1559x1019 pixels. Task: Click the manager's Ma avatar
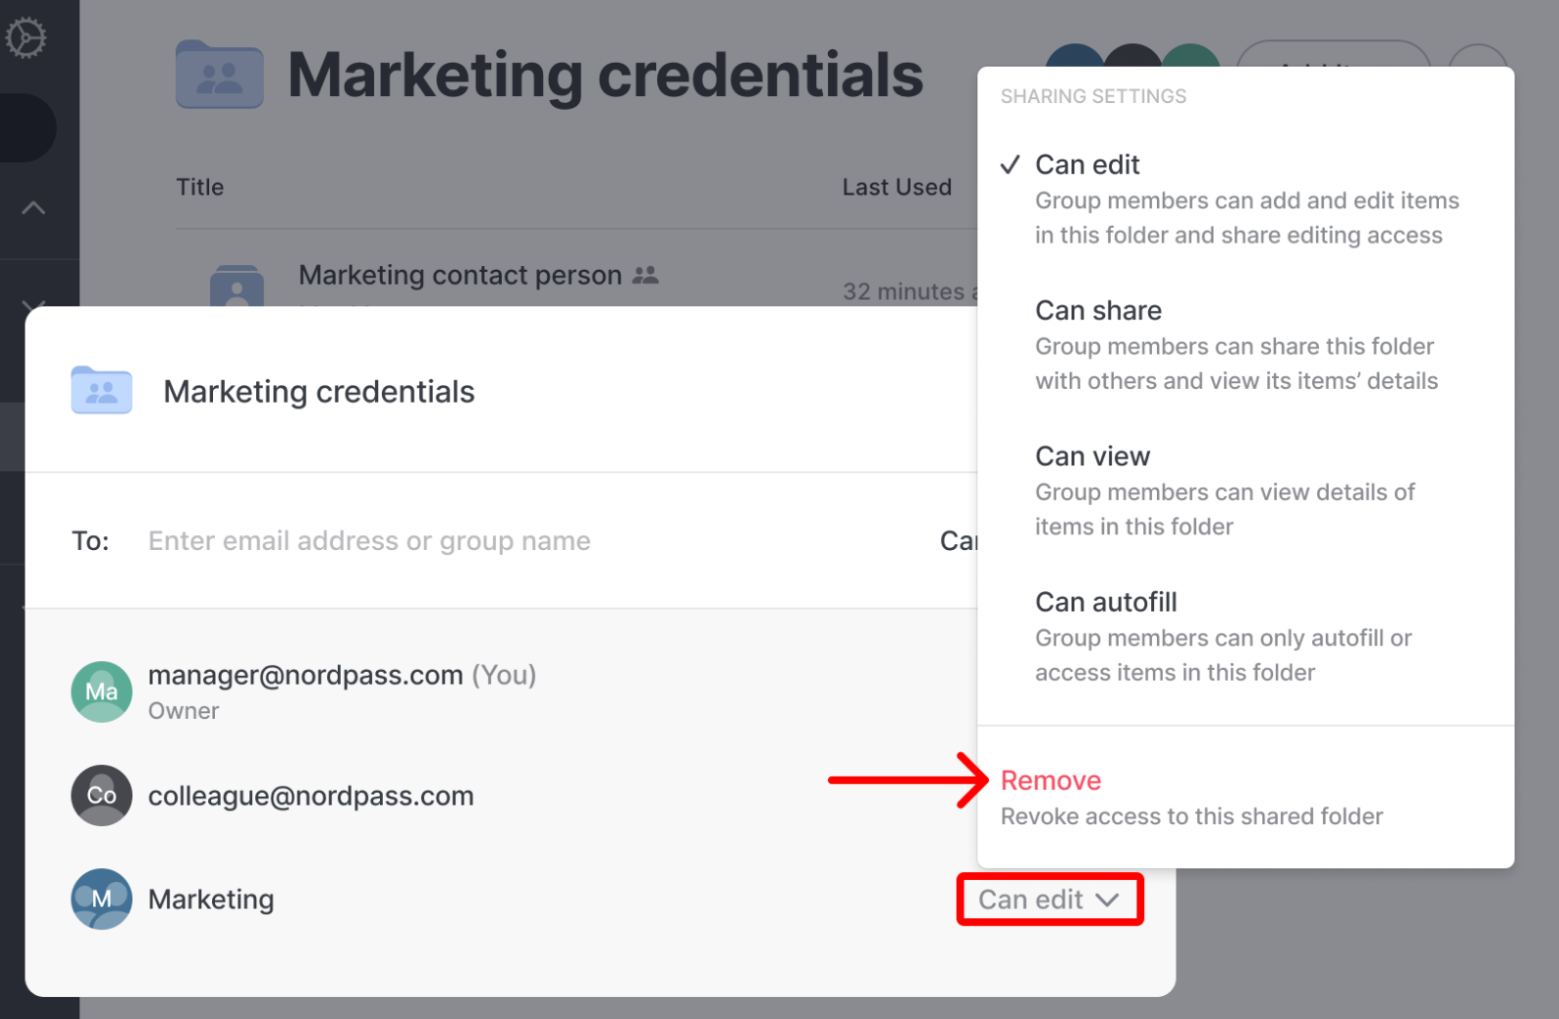[101, 691]
